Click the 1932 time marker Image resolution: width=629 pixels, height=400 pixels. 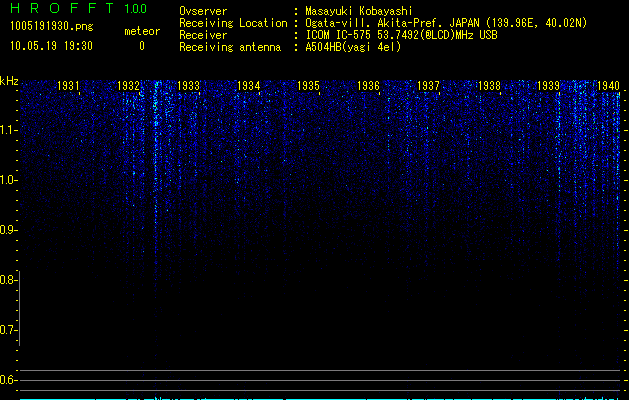tap(128, 85)
